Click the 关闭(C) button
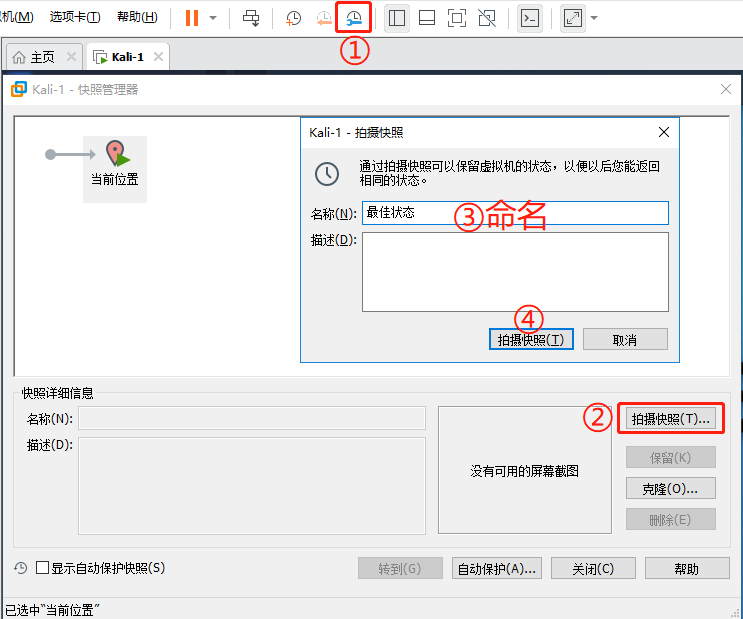Image resolution: width=743 pixels, height=619 pixels. (593, 568)
